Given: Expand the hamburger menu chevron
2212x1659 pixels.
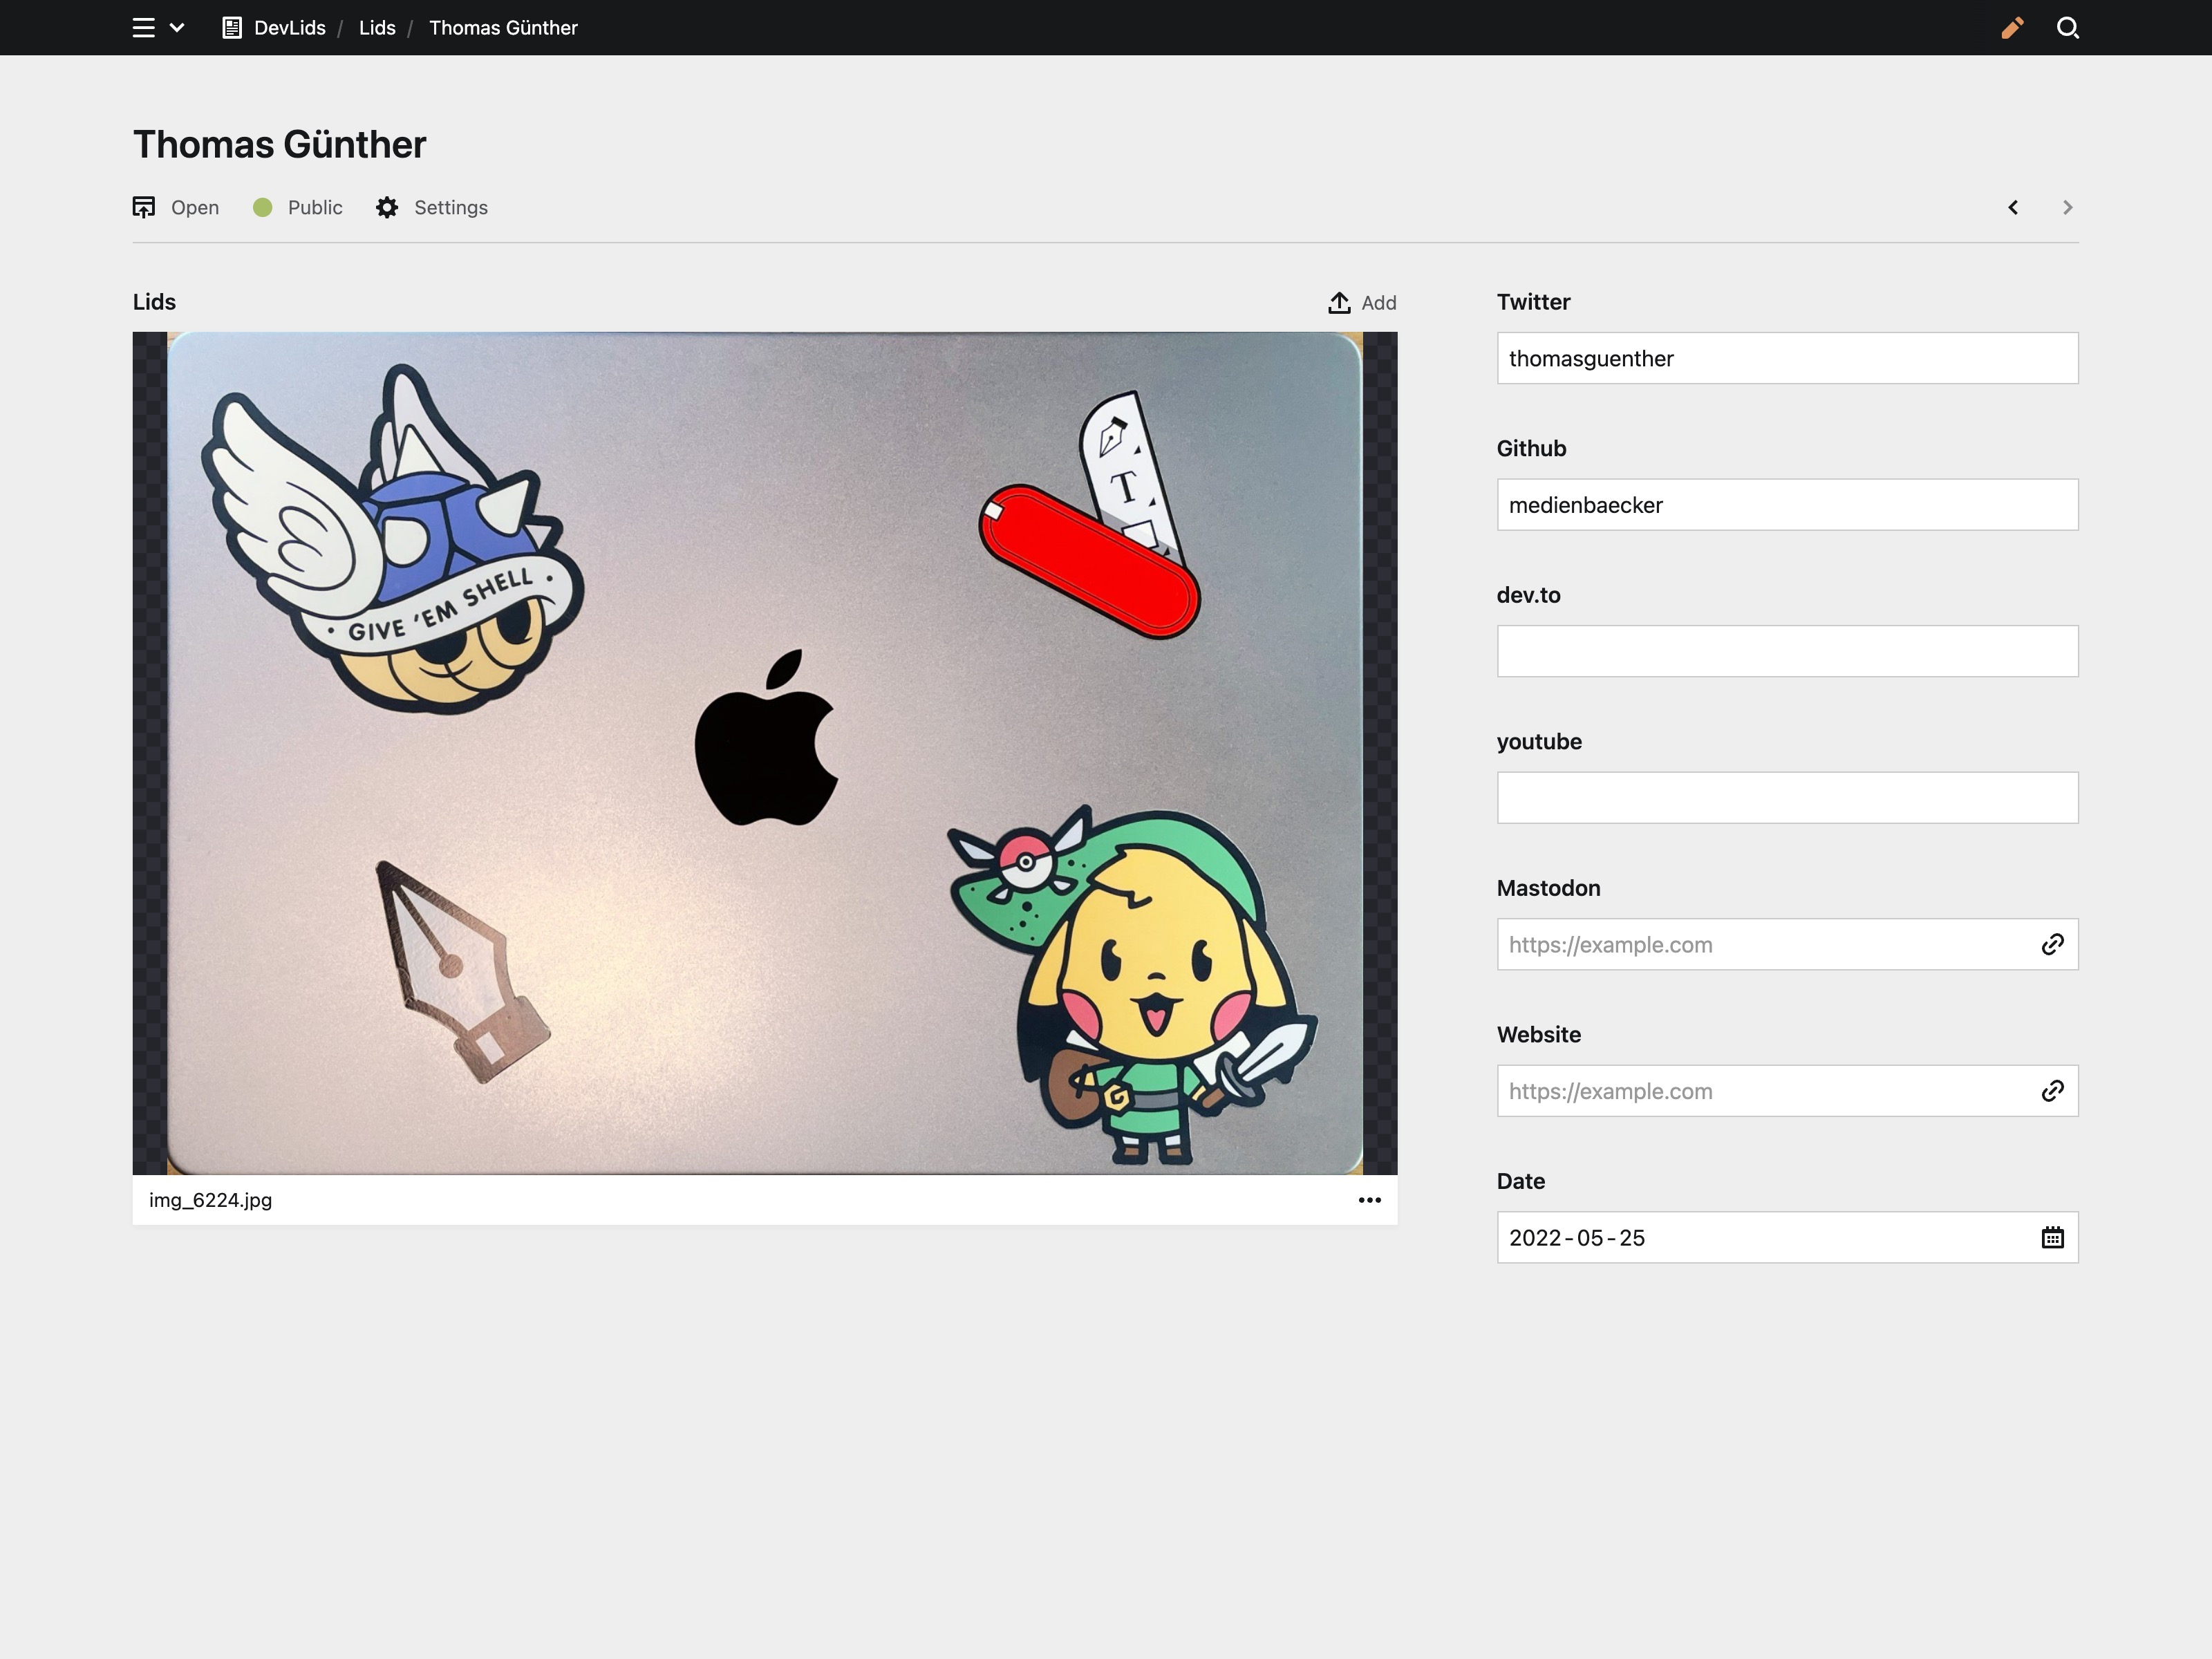Looking at the screenshot, I should click(x=177, y=27).
